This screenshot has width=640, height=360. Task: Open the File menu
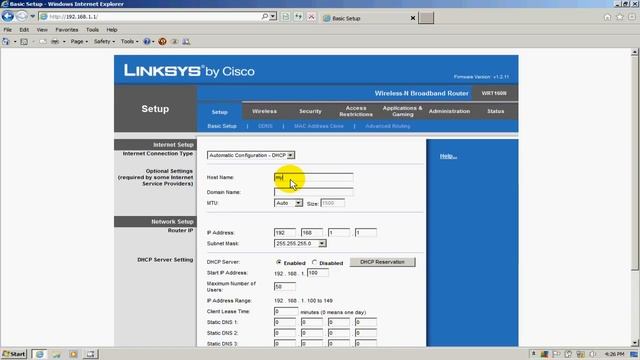8,30
